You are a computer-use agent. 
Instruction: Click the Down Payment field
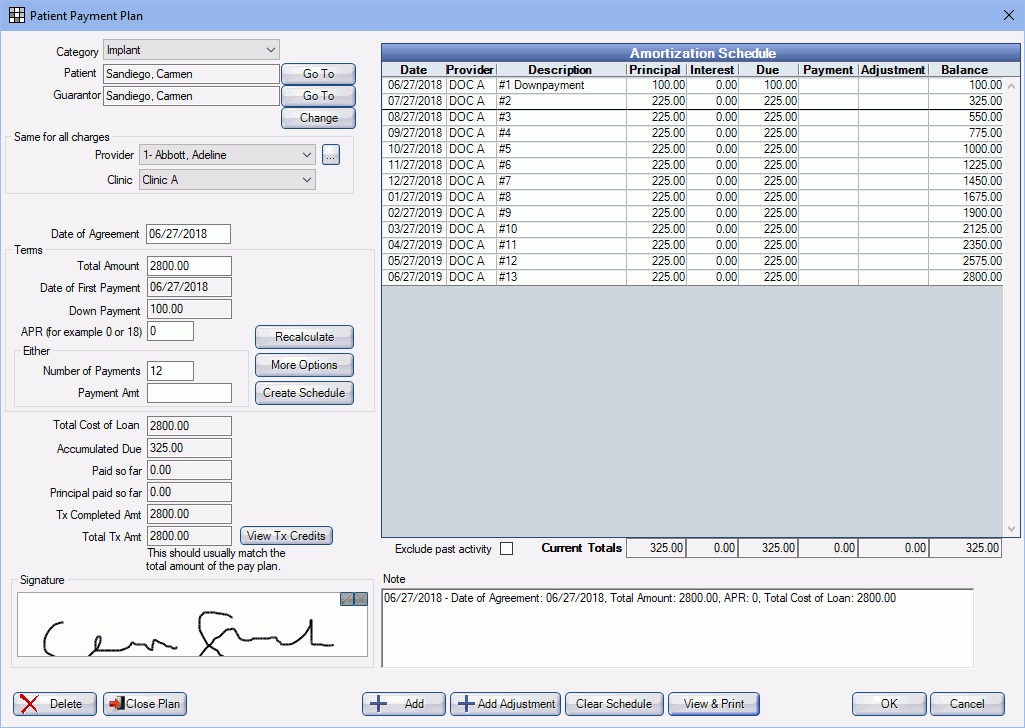[189, 309]
